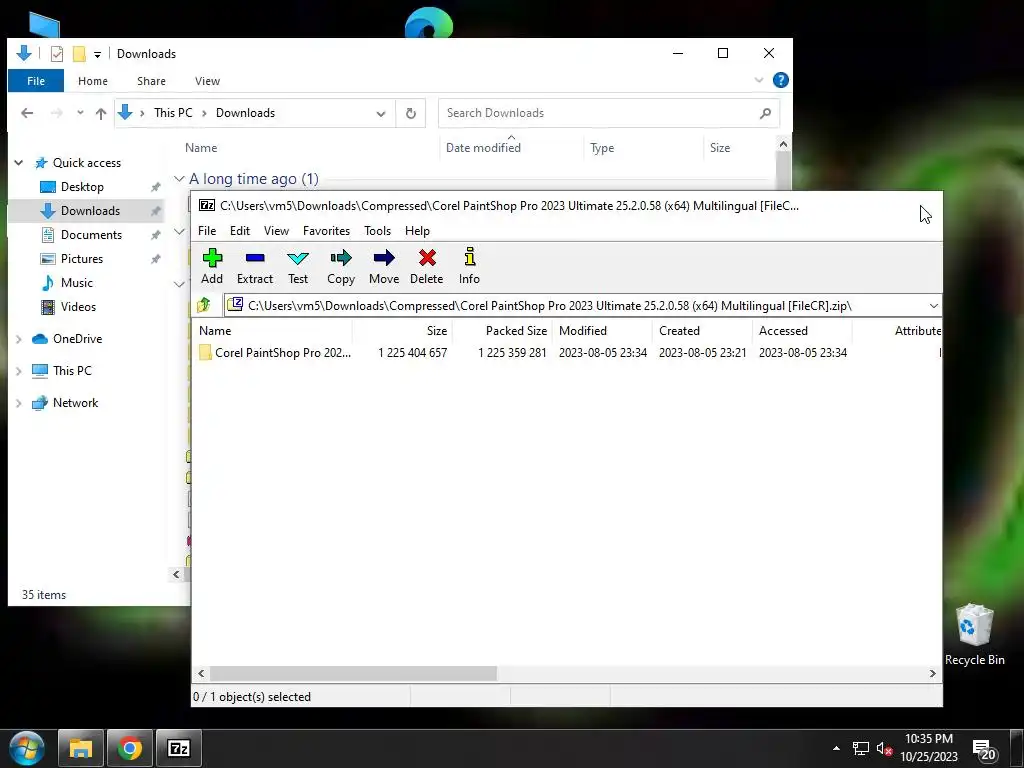Open Documents in navigation pane
Screen dimensions: 1024x768
91,234
